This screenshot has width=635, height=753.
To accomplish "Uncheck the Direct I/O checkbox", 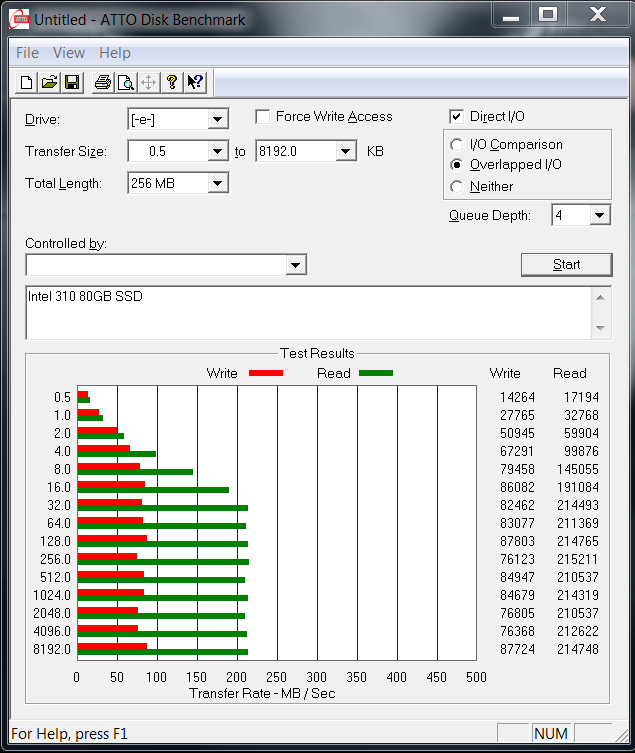I will pyautogui.click(x=457, y=117).
